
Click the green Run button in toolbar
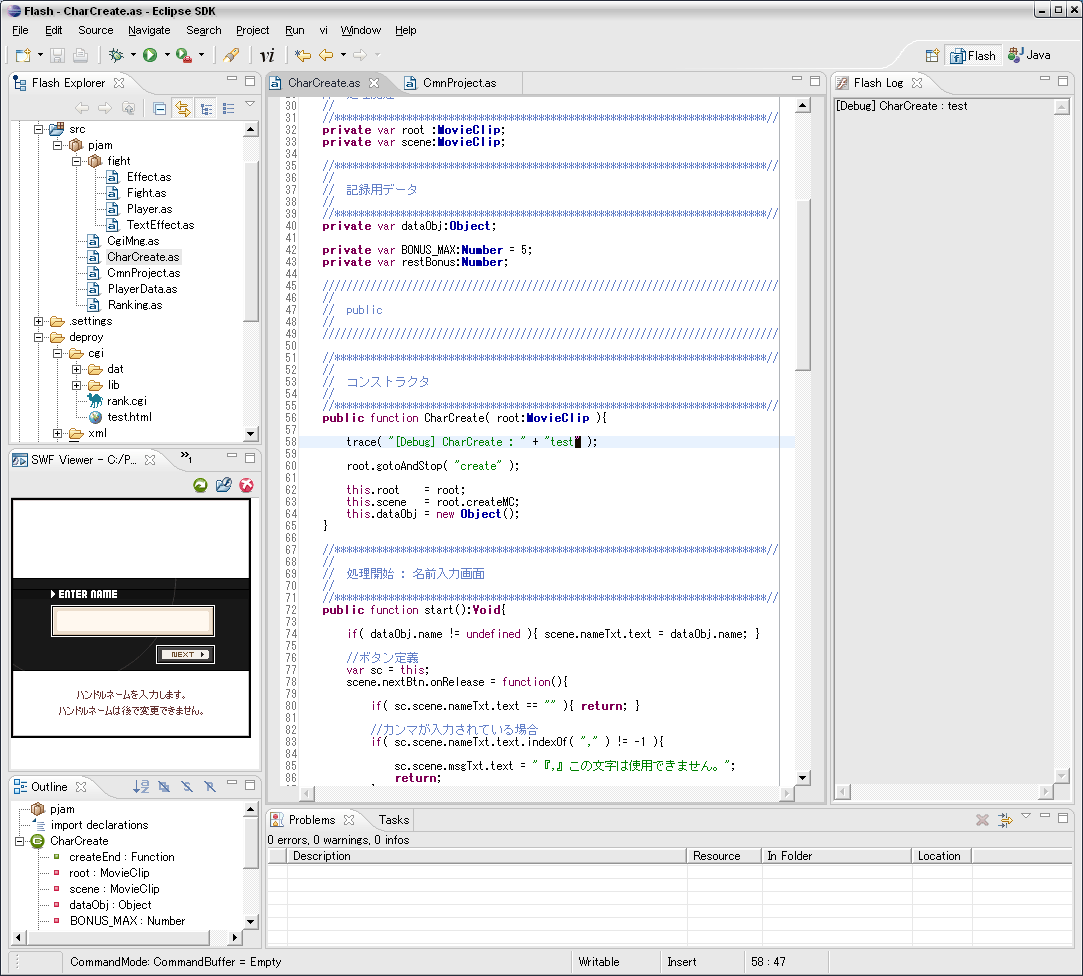[x=150, y=55]
